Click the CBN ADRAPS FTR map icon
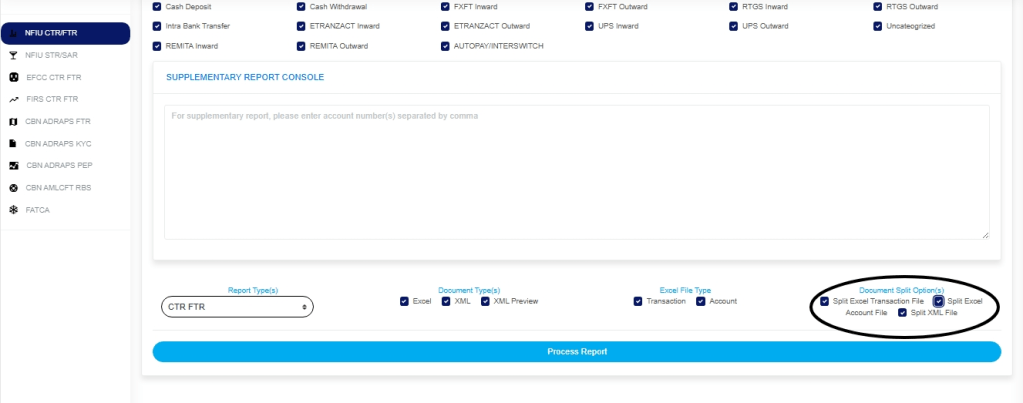This screenshot has width=1023, height=403. [x=13, y=121]
